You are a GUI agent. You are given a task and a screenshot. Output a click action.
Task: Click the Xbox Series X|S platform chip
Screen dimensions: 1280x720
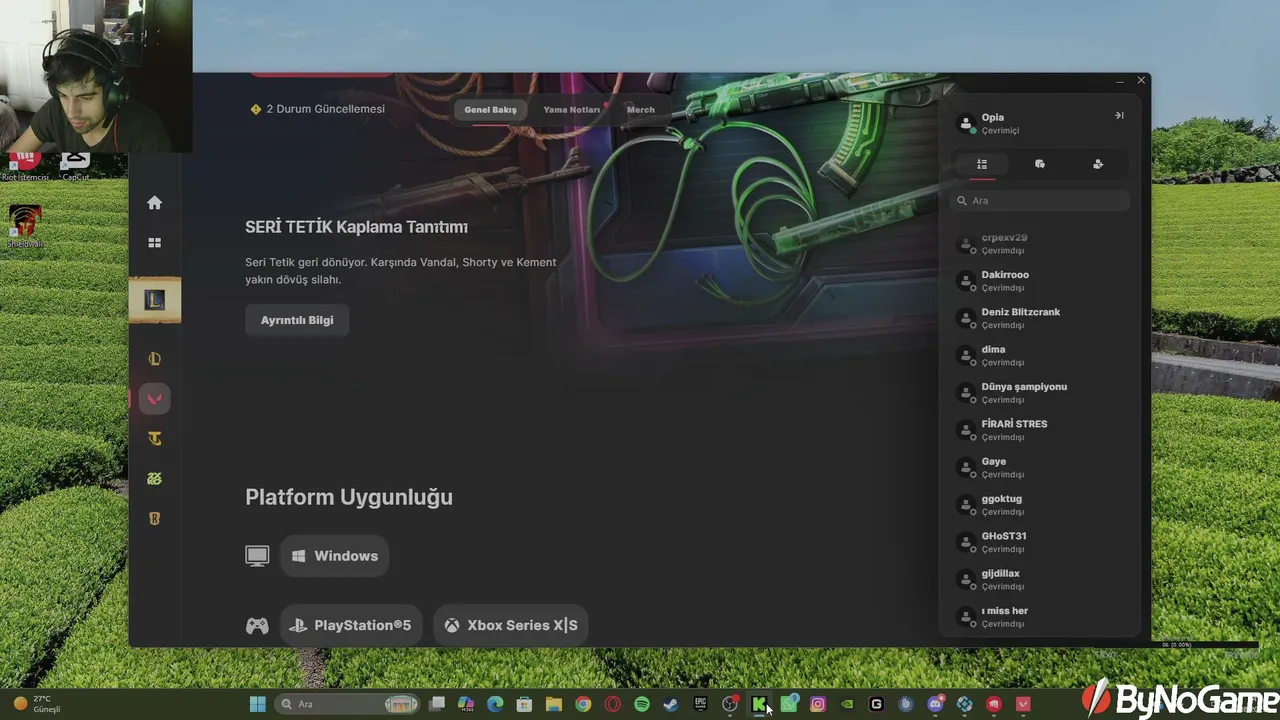click(x=511, y=625)
